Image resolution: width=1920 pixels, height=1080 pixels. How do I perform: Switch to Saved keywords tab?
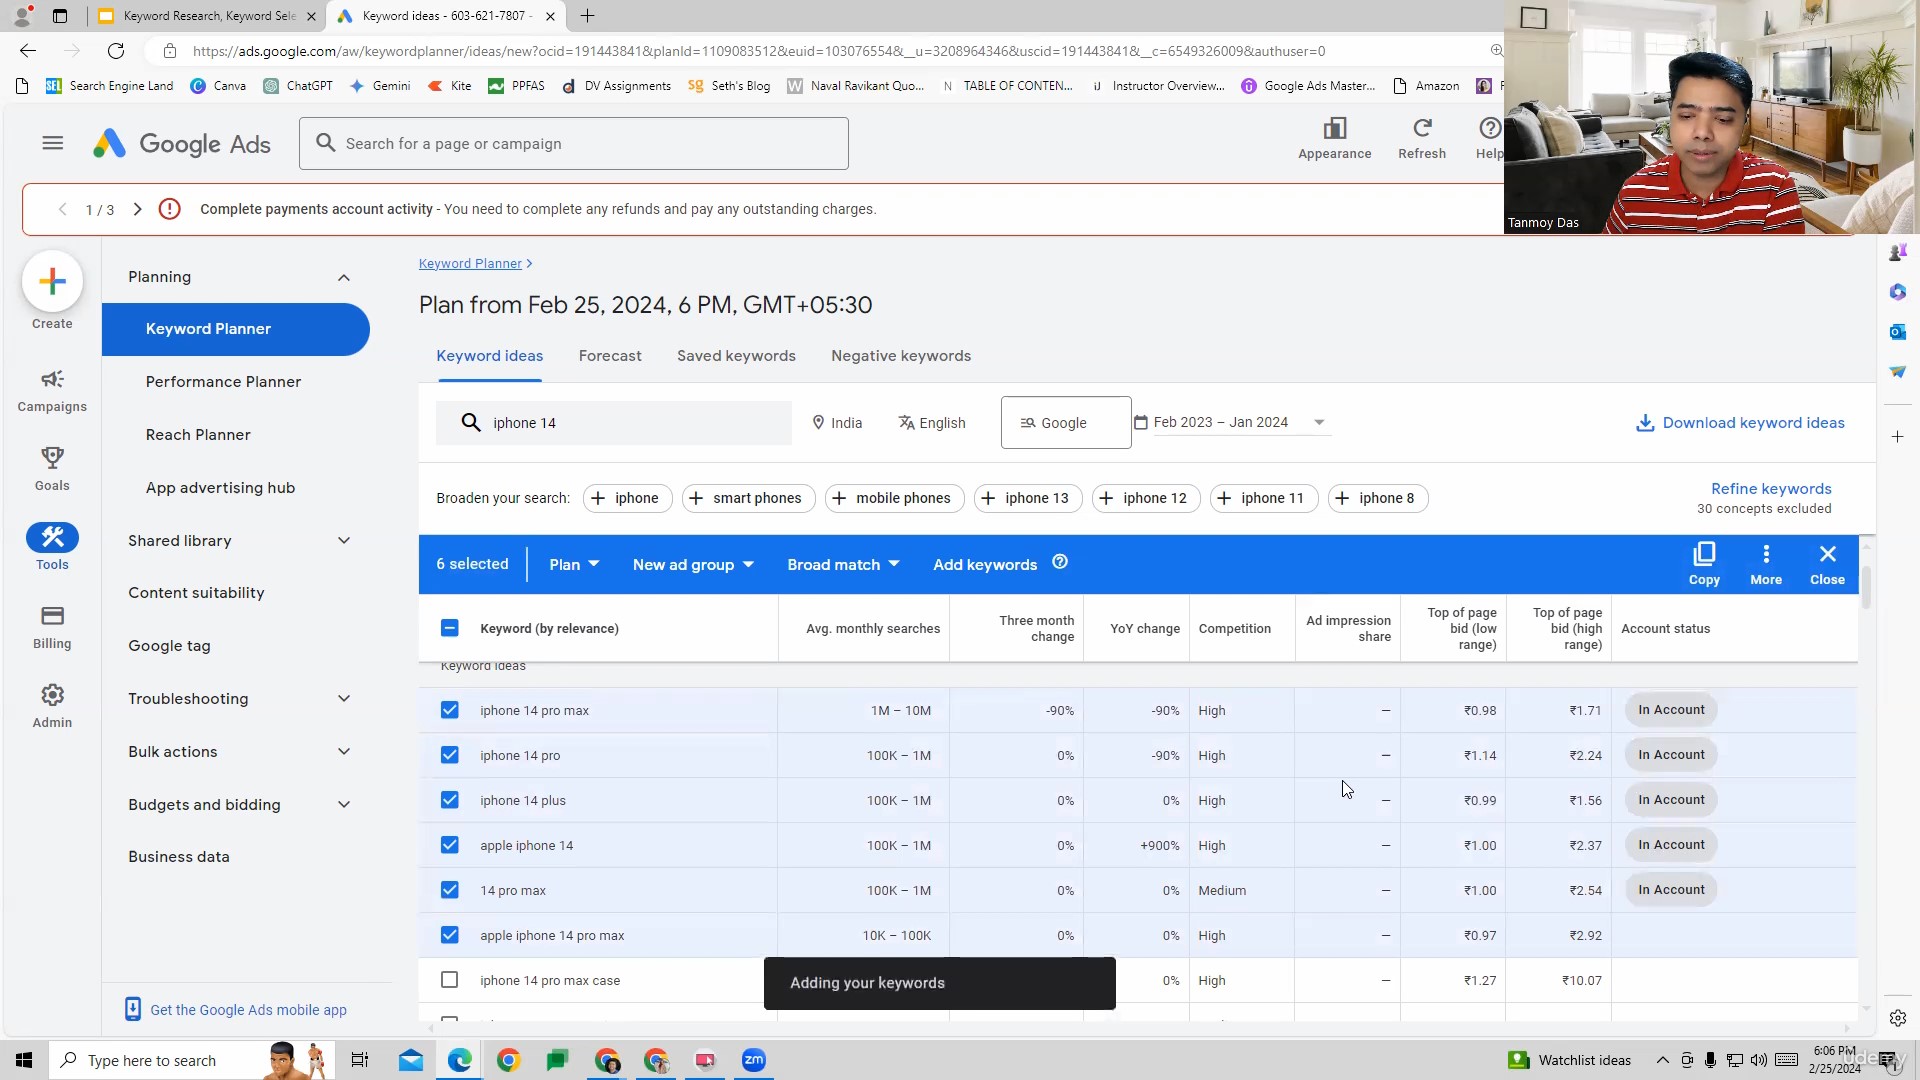pyautogui.click(x=736, y=356)
